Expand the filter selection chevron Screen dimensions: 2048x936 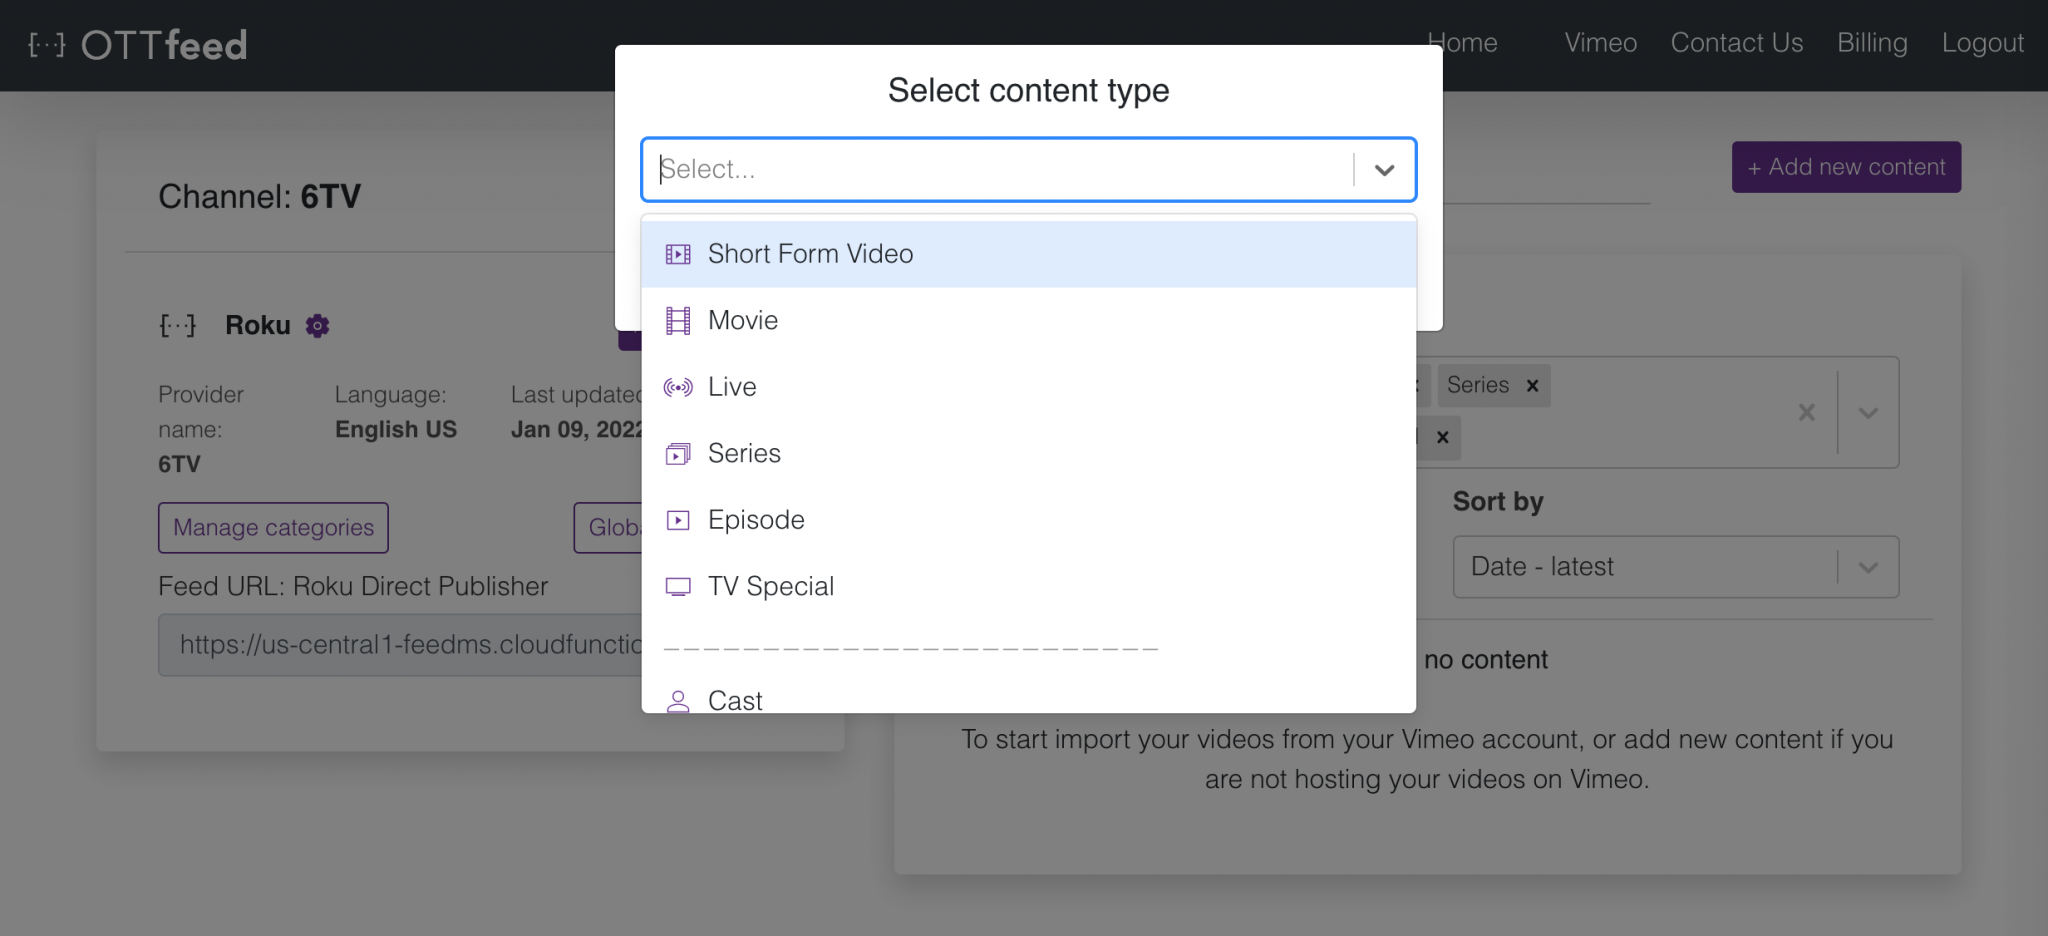[1868, 411]
